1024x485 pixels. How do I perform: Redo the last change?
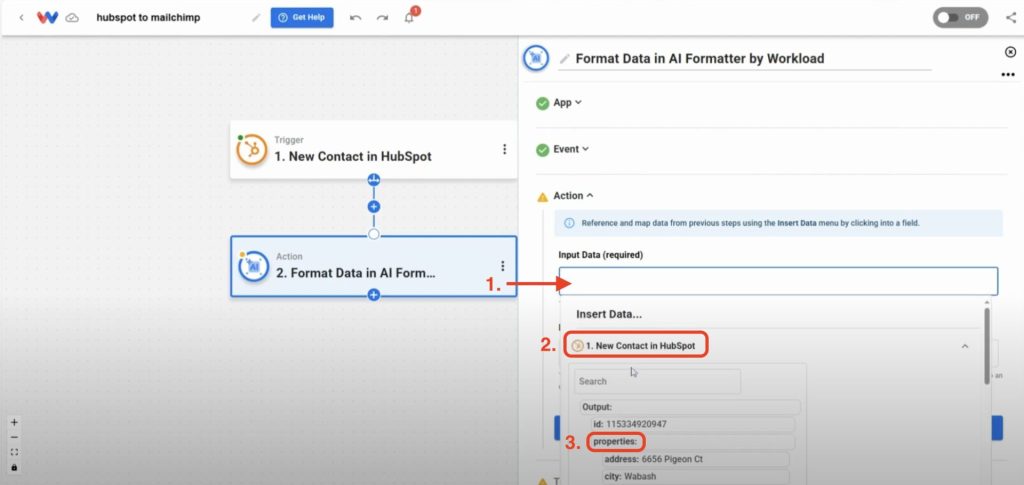tap(382, 18)
